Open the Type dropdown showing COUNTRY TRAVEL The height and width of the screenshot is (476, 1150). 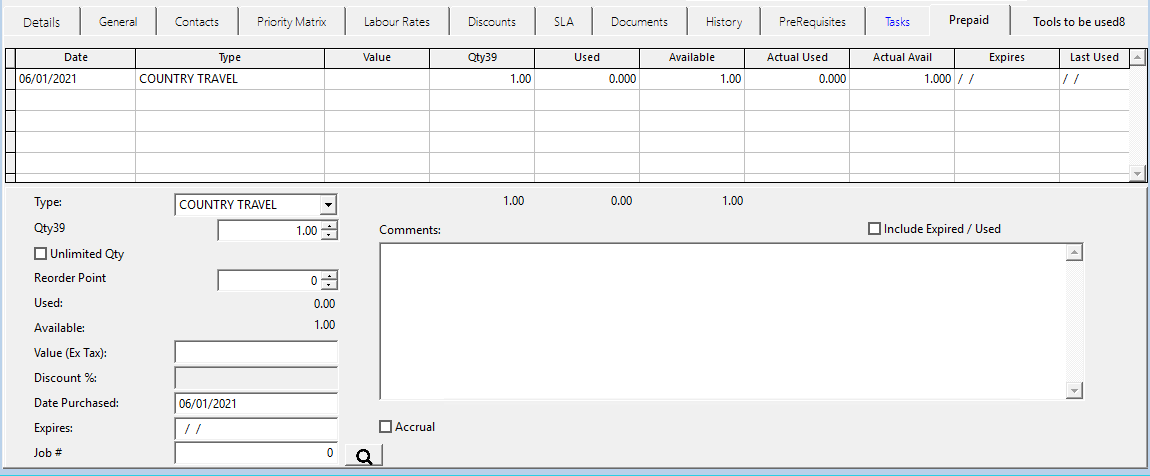click(328, 205)
